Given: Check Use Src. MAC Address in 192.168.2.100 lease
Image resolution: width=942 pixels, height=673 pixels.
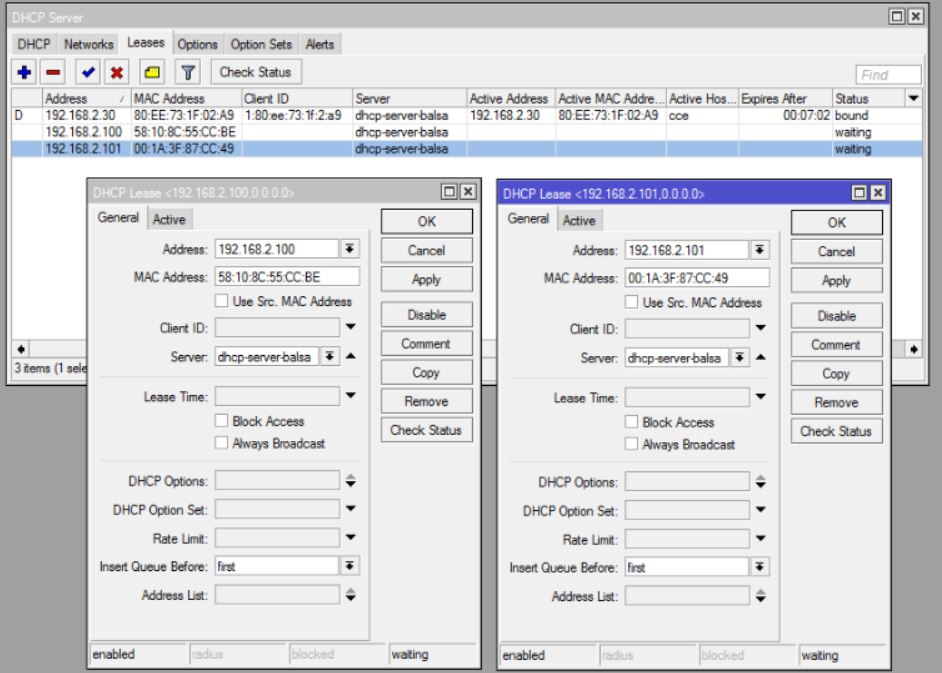Looking at the screenshot, I should click(x=222, y=301).
